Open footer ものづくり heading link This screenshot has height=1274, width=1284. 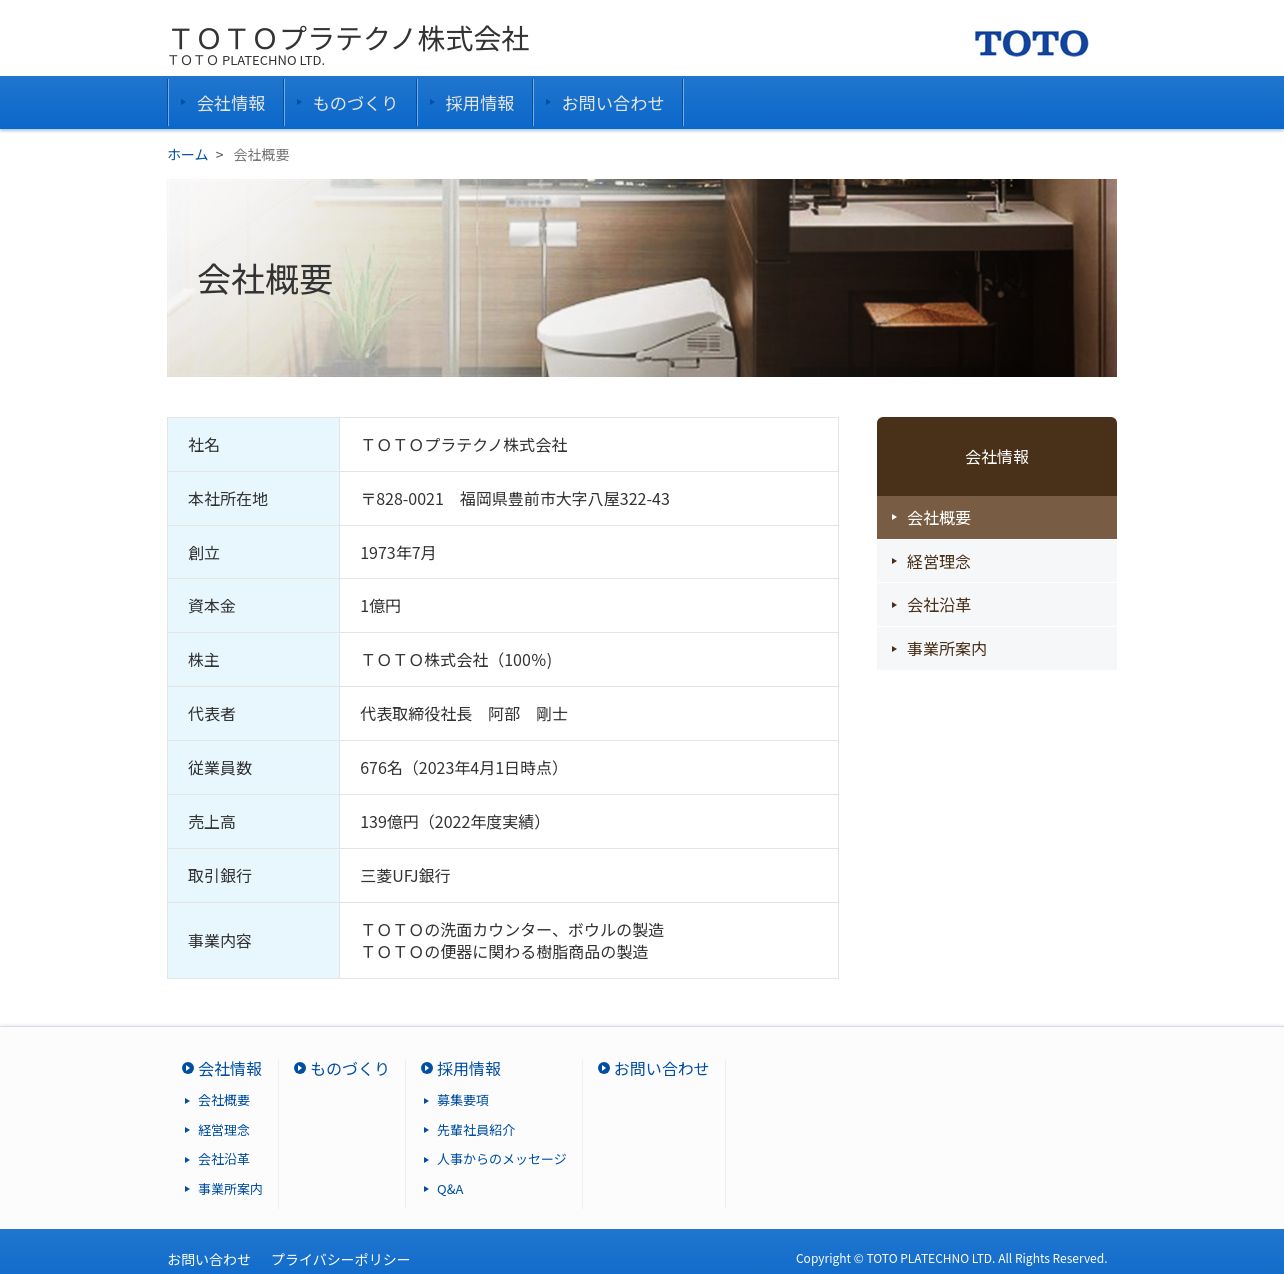[x=350, y=1069]
